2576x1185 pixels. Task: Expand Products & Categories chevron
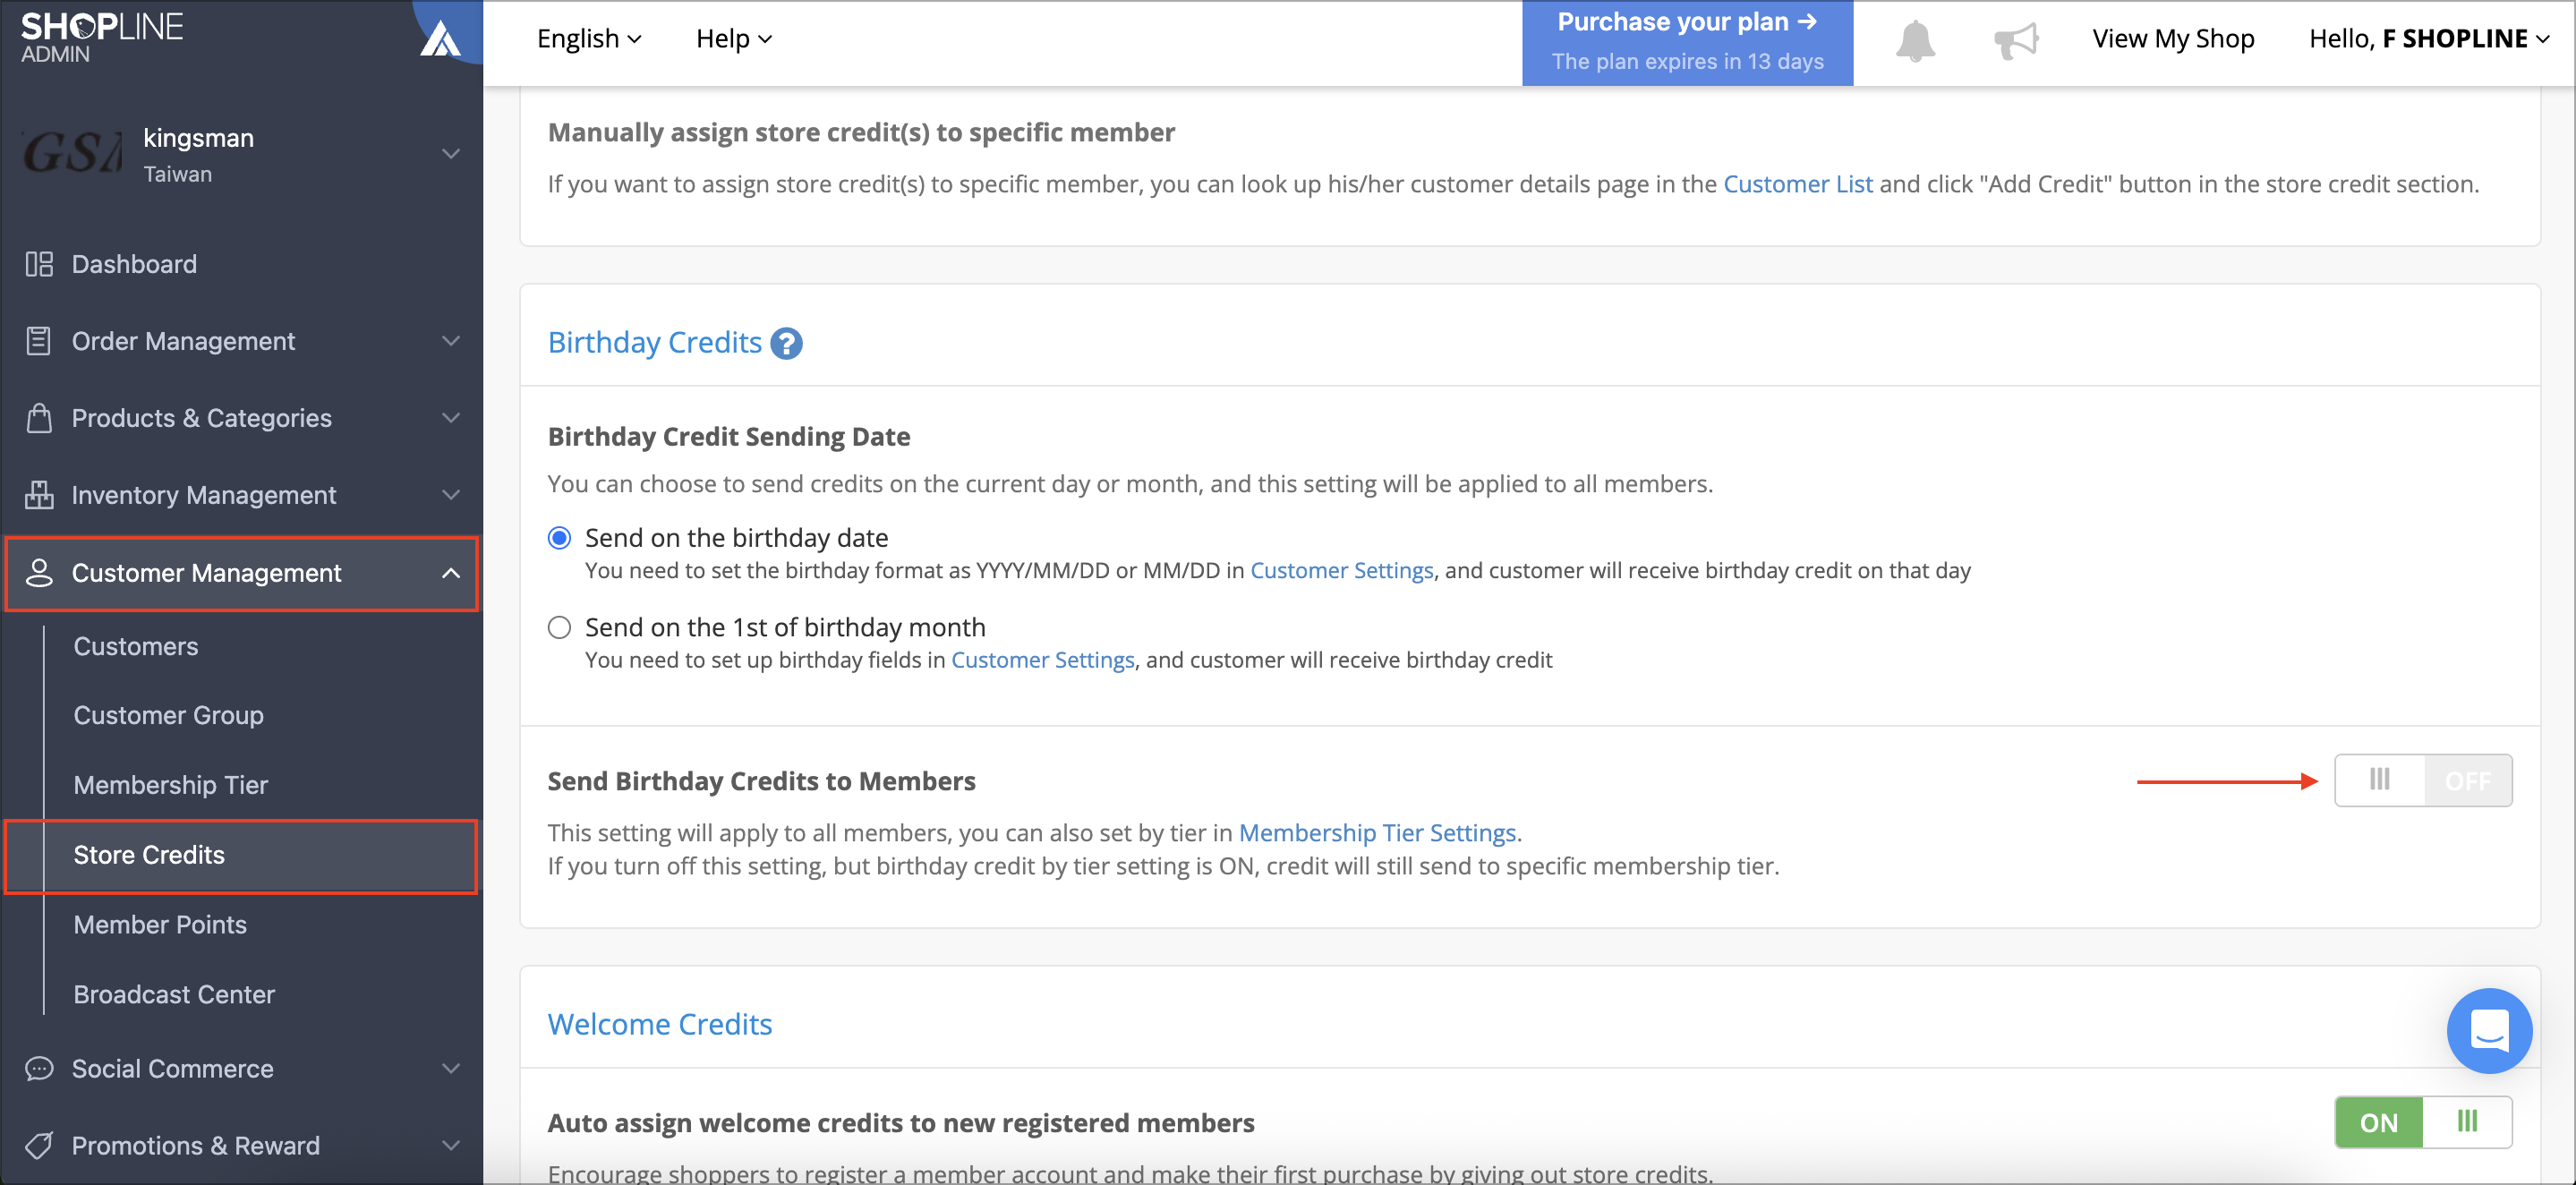[x=451, y=418]
